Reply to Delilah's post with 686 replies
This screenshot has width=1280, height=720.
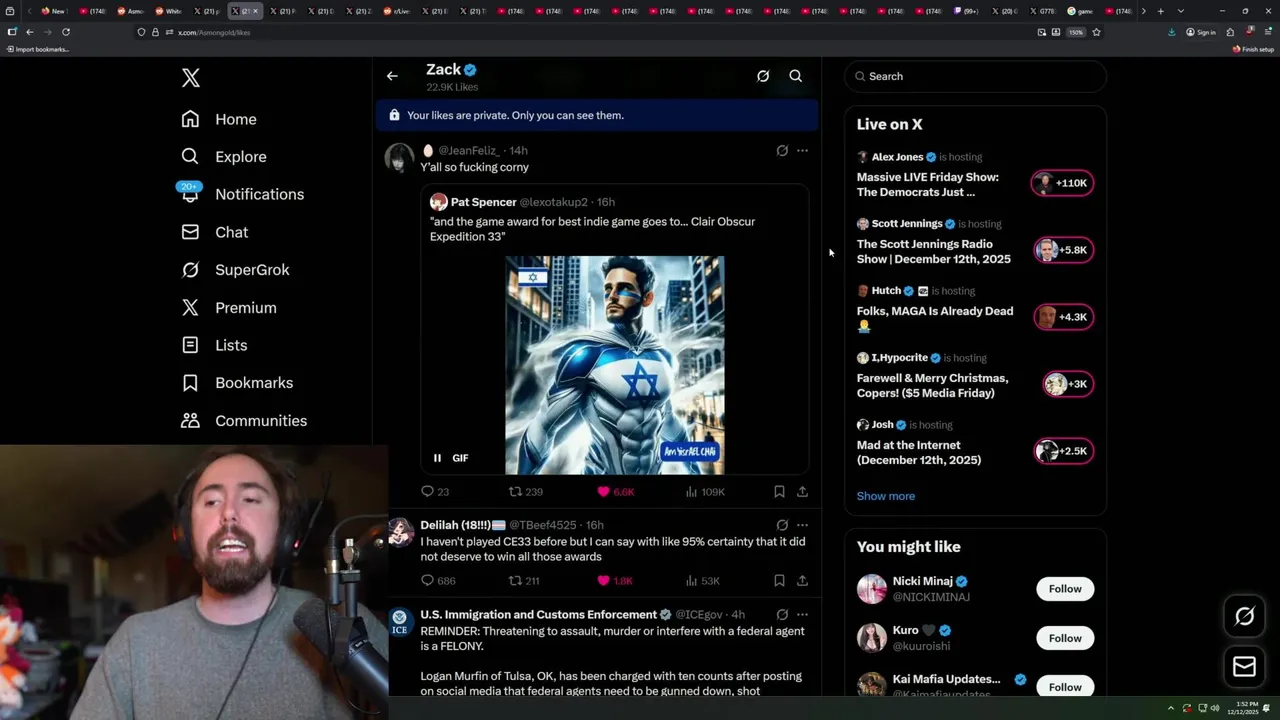(438, 581)
